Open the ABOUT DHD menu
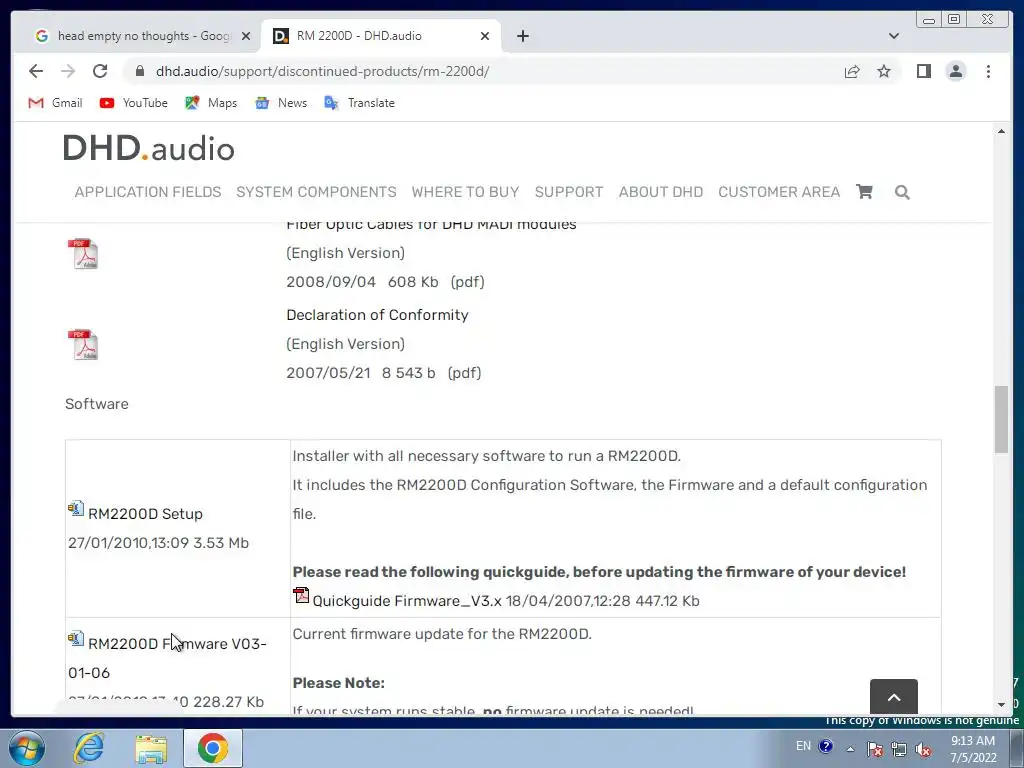 click(661, 192)
